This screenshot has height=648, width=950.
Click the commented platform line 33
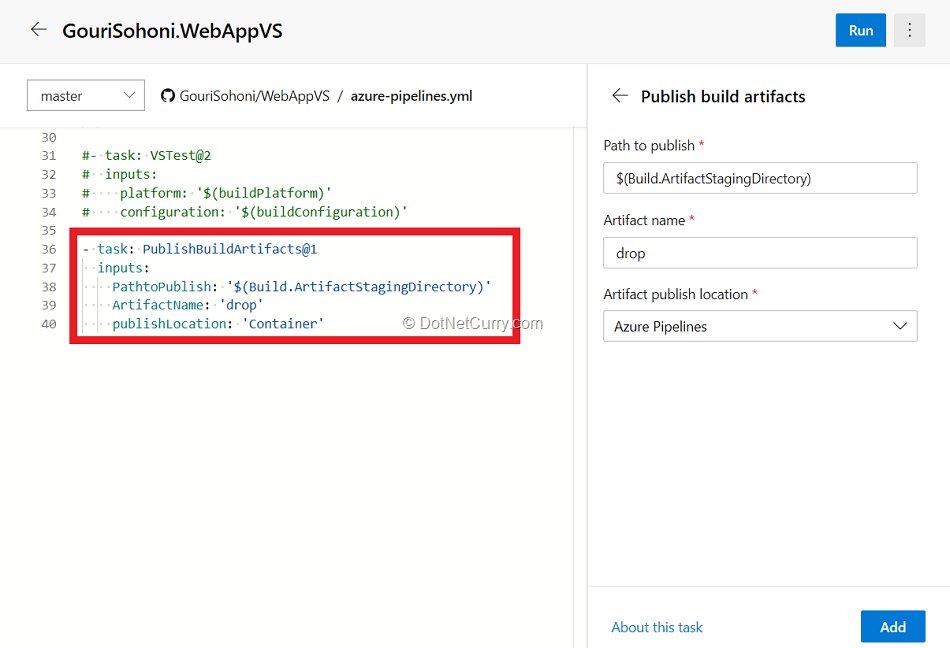(207, 193)
